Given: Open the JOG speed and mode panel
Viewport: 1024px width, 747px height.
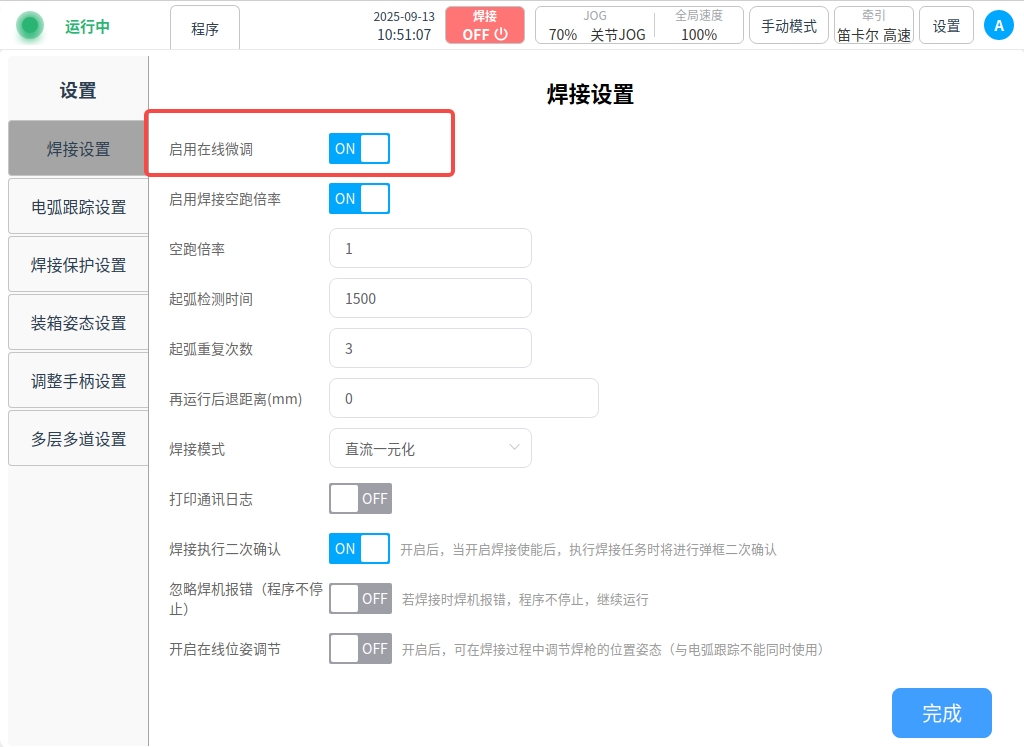Looking at the screenshot, I should point(639,26).
